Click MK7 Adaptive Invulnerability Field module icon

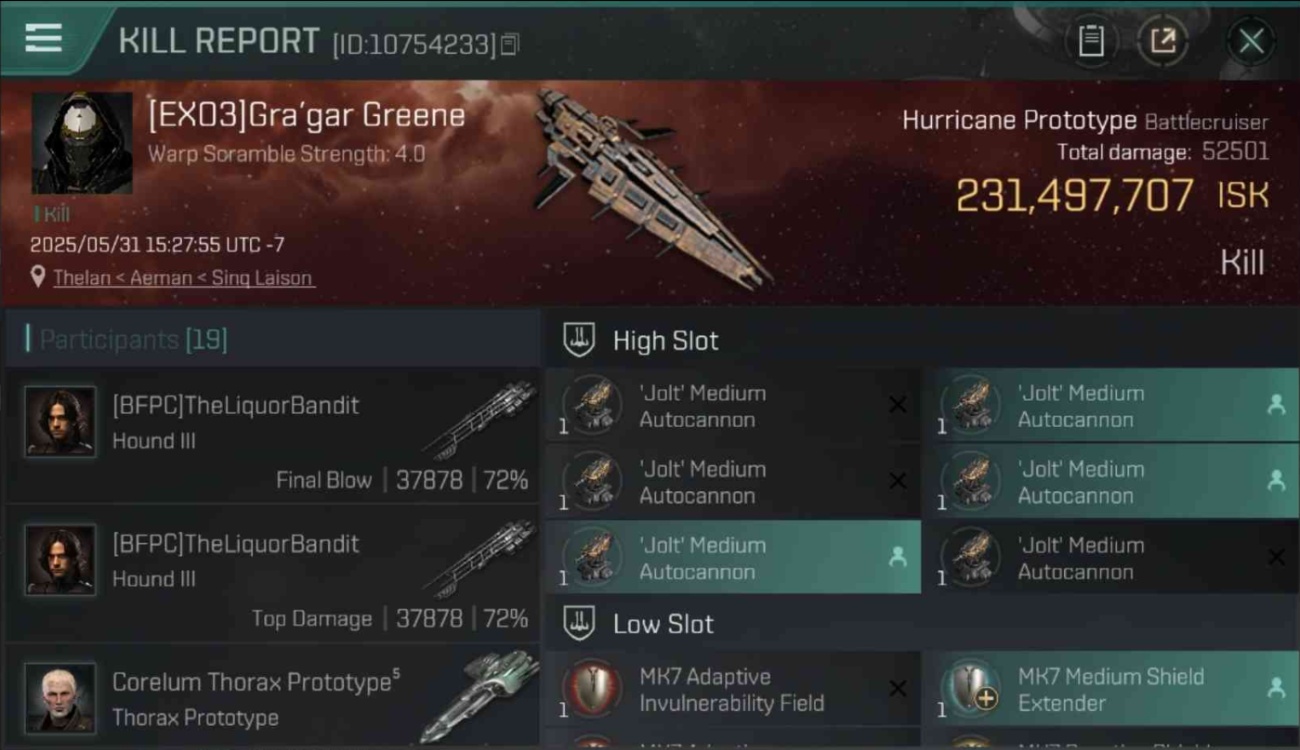click(592, 689)
